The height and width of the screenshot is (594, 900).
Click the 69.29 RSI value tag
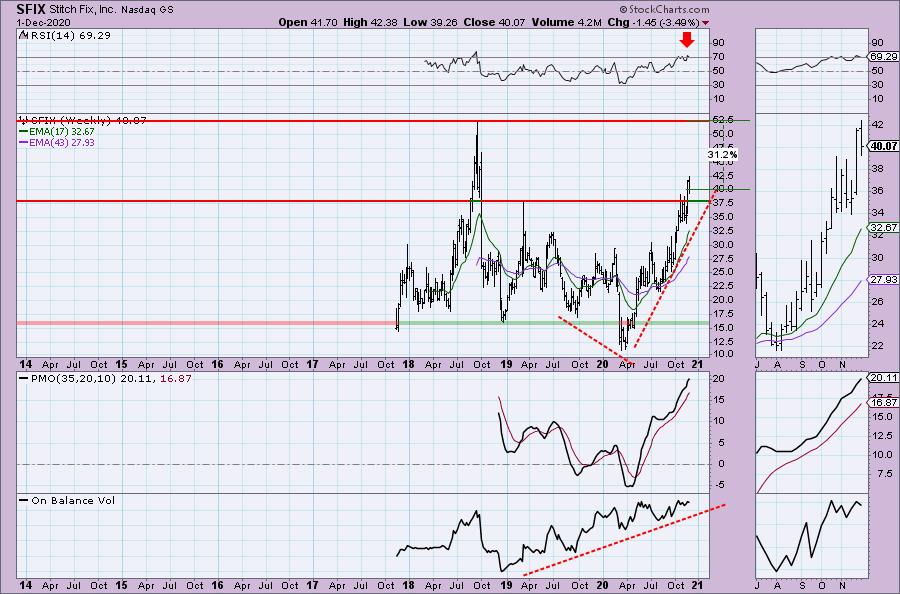[x=884, y=57]
